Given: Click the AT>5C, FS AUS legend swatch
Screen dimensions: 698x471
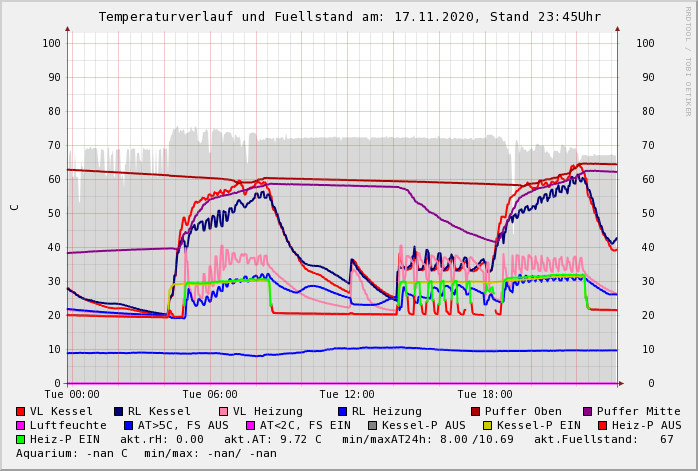Looking at the screenshot, I should [x=126, y=425].
